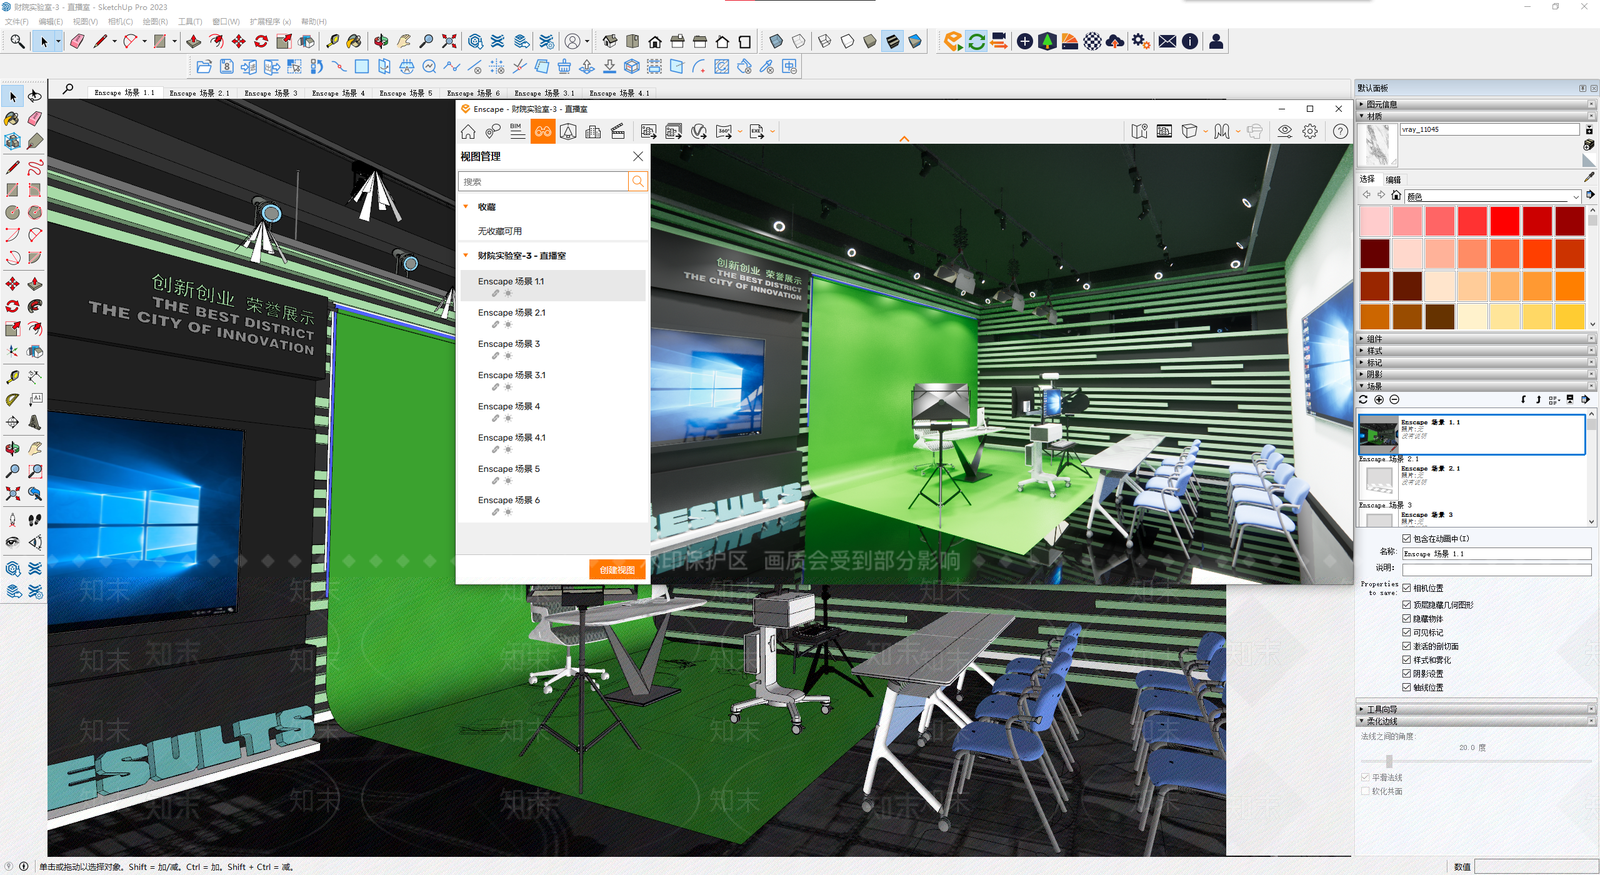The width and height of the screenshot is (1600, 875).
Task: Select the Zoom Extents tool in top toolbar
Action: (x=449, y=41)
